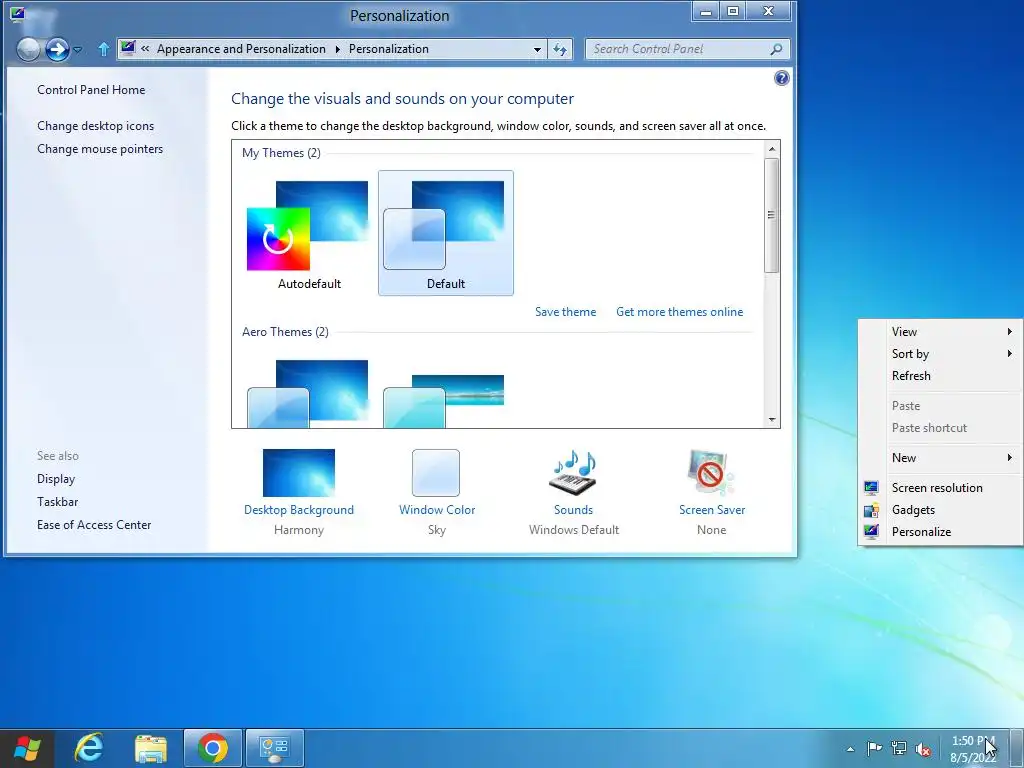Click the Control Panel taskbar button
The width and height of the screenshot is (1024, 768).
275,748
